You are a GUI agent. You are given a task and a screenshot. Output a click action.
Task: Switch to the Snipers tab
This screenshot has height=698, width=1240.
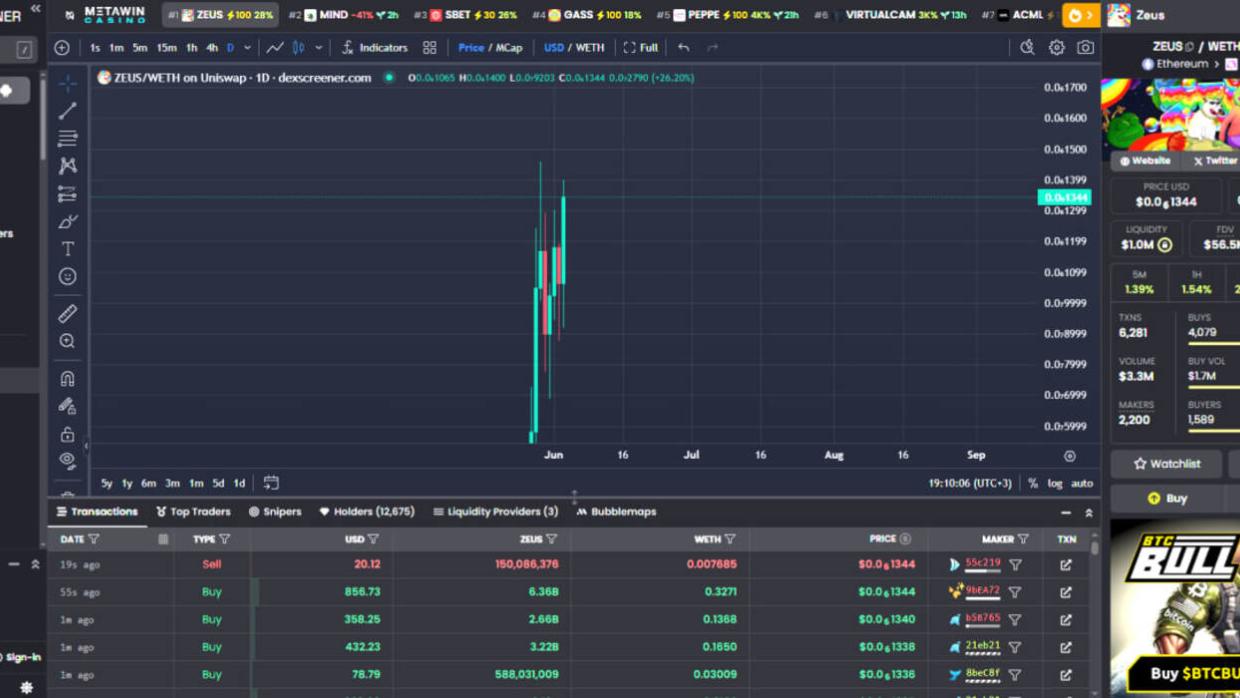275,512
